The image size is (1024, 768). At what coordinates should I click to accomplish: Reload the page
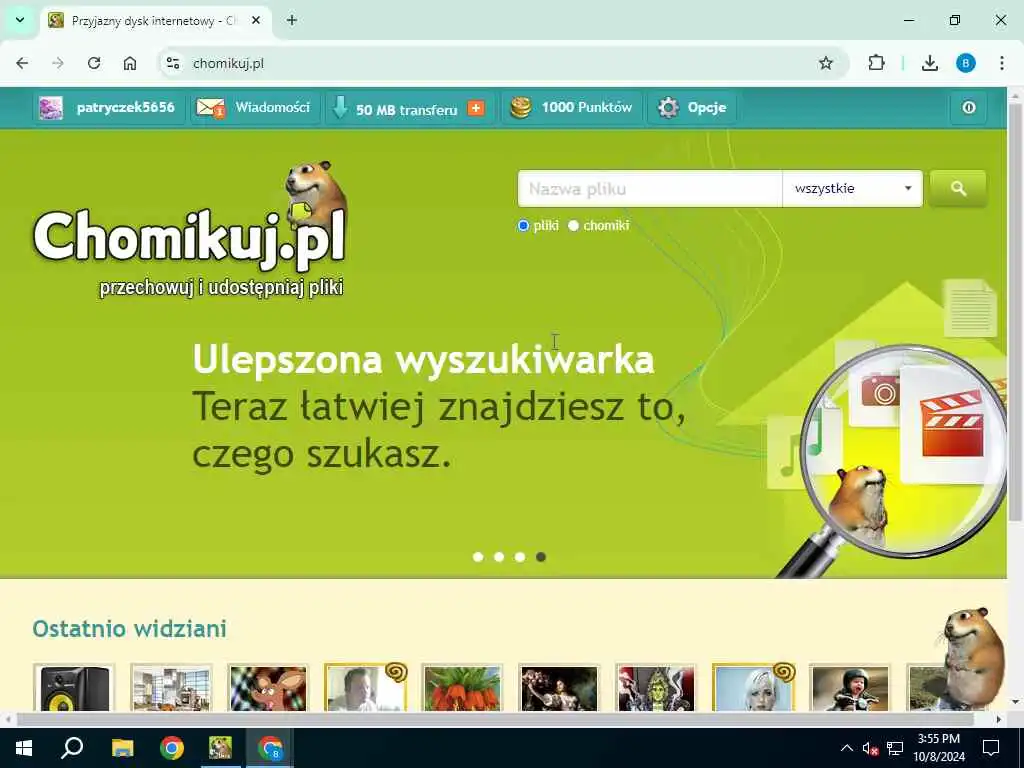(x=94, y=63)
